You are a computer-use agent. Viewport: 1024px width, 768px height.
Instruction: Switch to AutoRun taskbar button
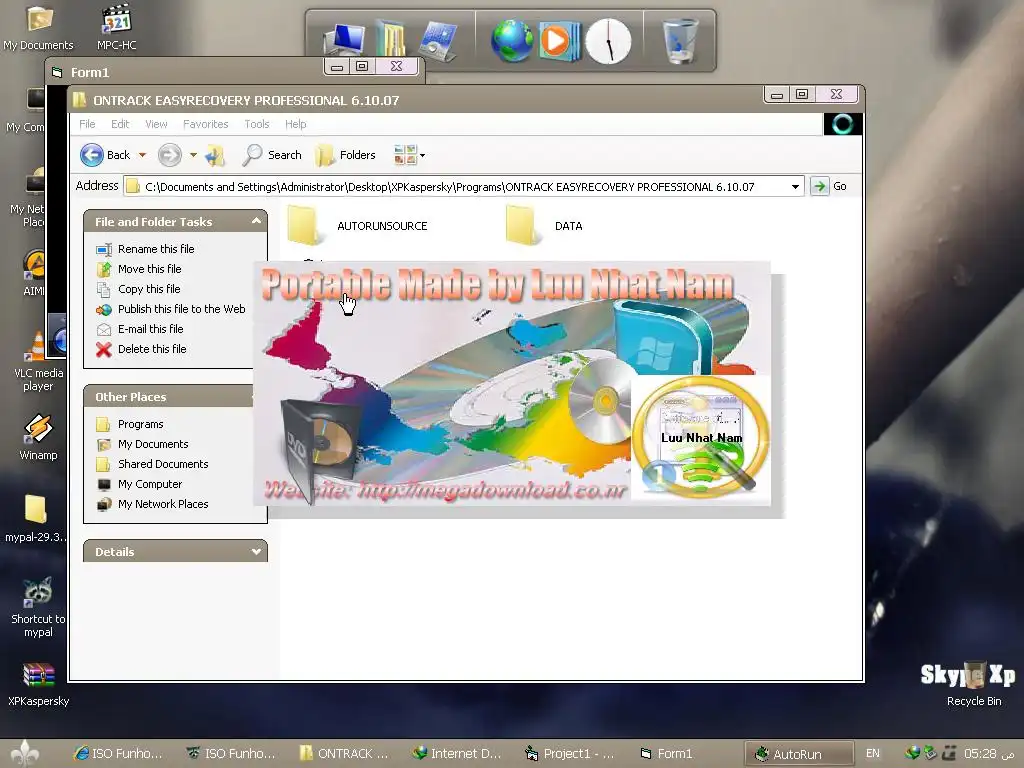pos(799,754)
